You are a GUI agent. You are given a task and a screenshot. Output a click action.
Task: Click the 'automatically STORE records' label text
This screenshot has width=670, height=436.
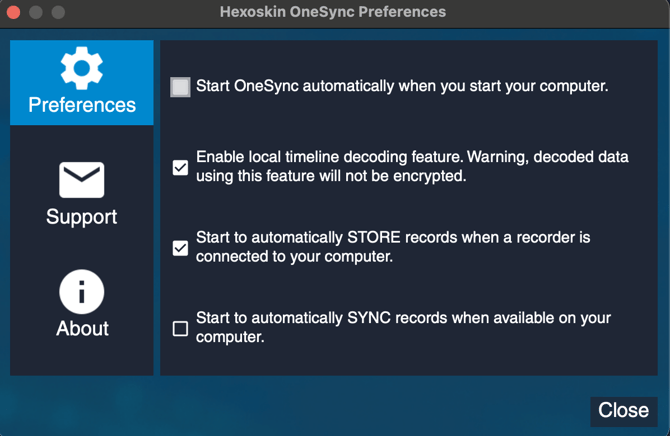coord(393,247)
